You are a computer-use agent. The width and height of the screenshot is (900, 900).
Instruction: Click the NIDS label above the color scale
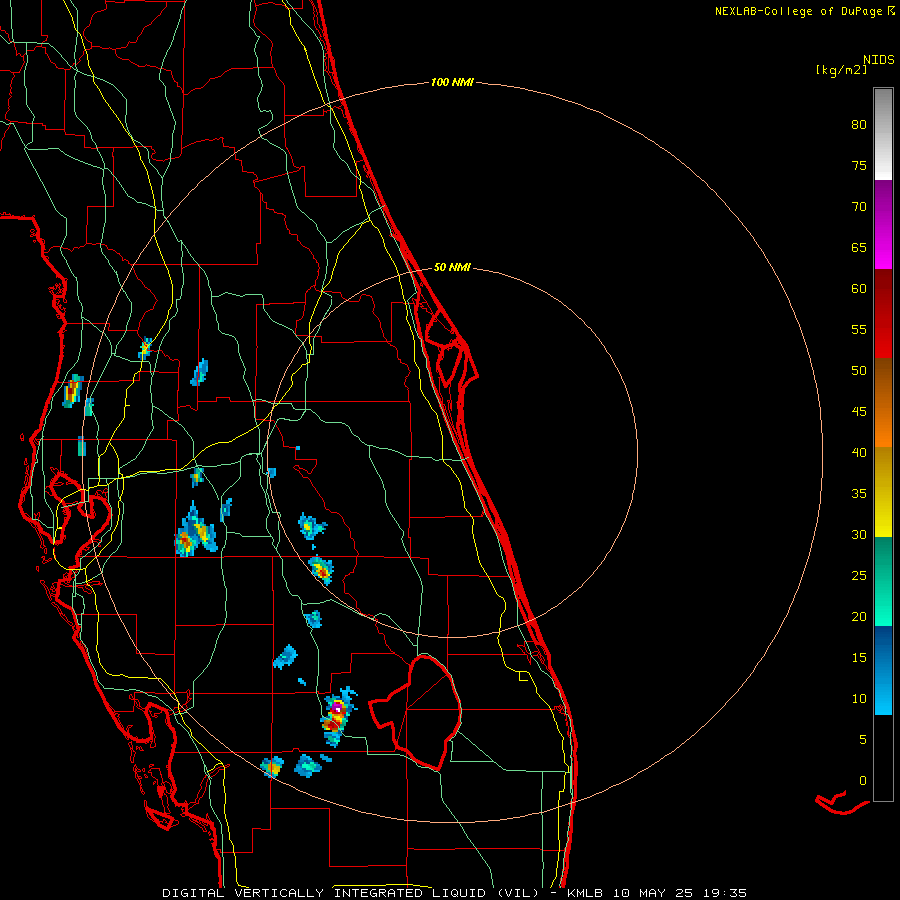tap(878, 60)
